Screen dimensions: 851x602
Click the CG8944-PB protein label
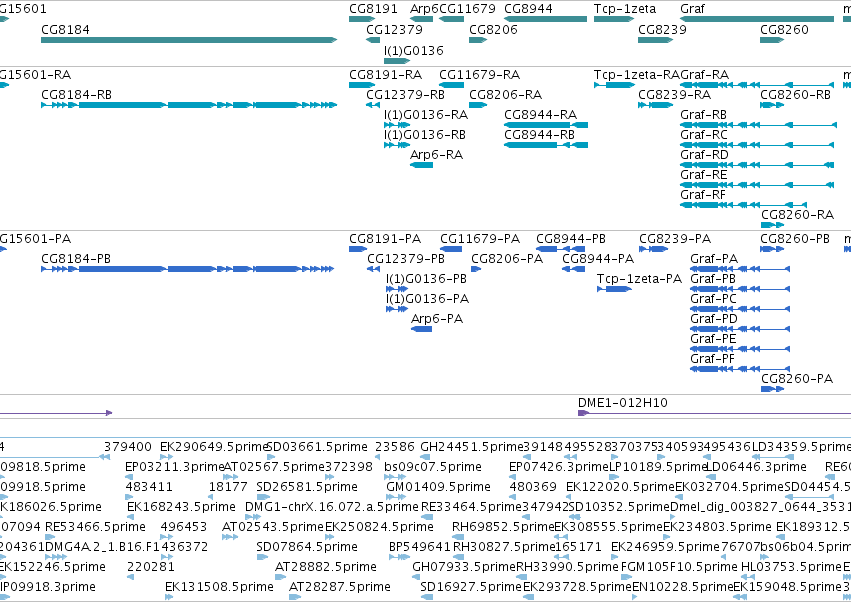coord(571,238)
